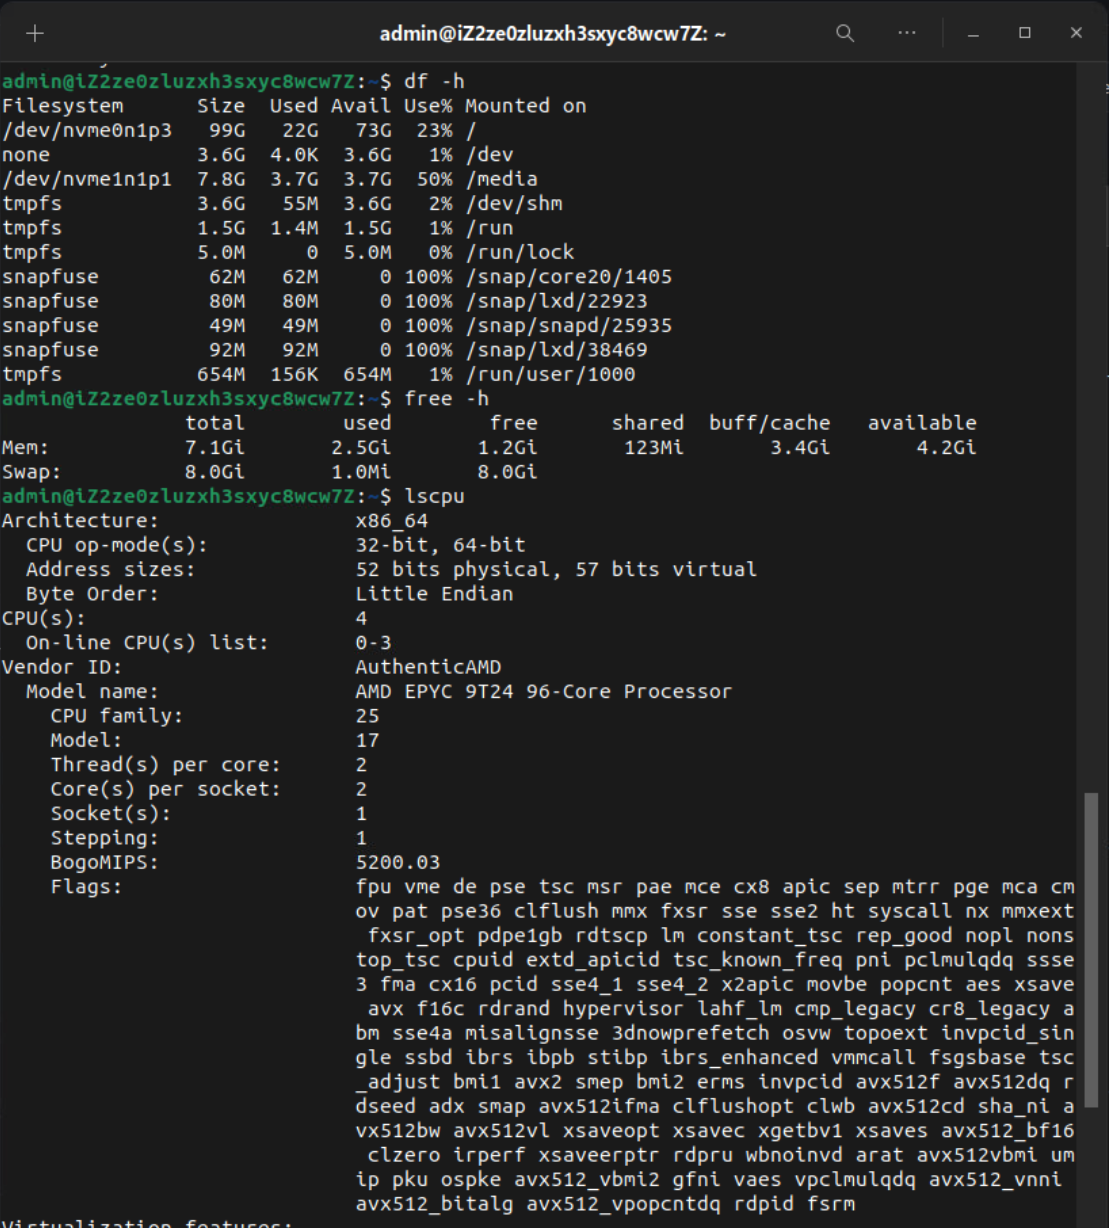Click the 'AuthenticAMD' vendor ID value
Viewport: 1109px width, 1228px height.
click(428, 667)
